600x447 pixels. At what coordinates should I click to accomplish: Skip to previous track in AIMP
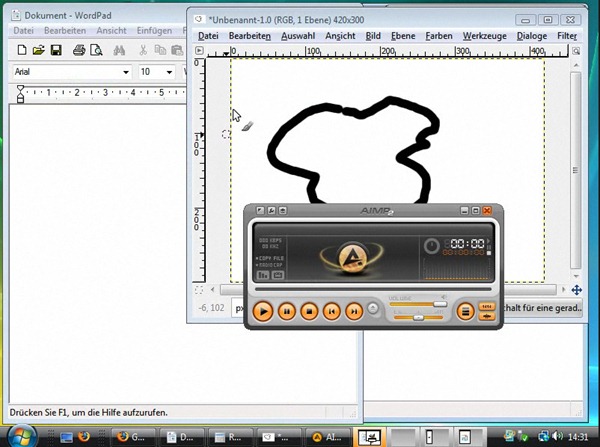point(331,311)
